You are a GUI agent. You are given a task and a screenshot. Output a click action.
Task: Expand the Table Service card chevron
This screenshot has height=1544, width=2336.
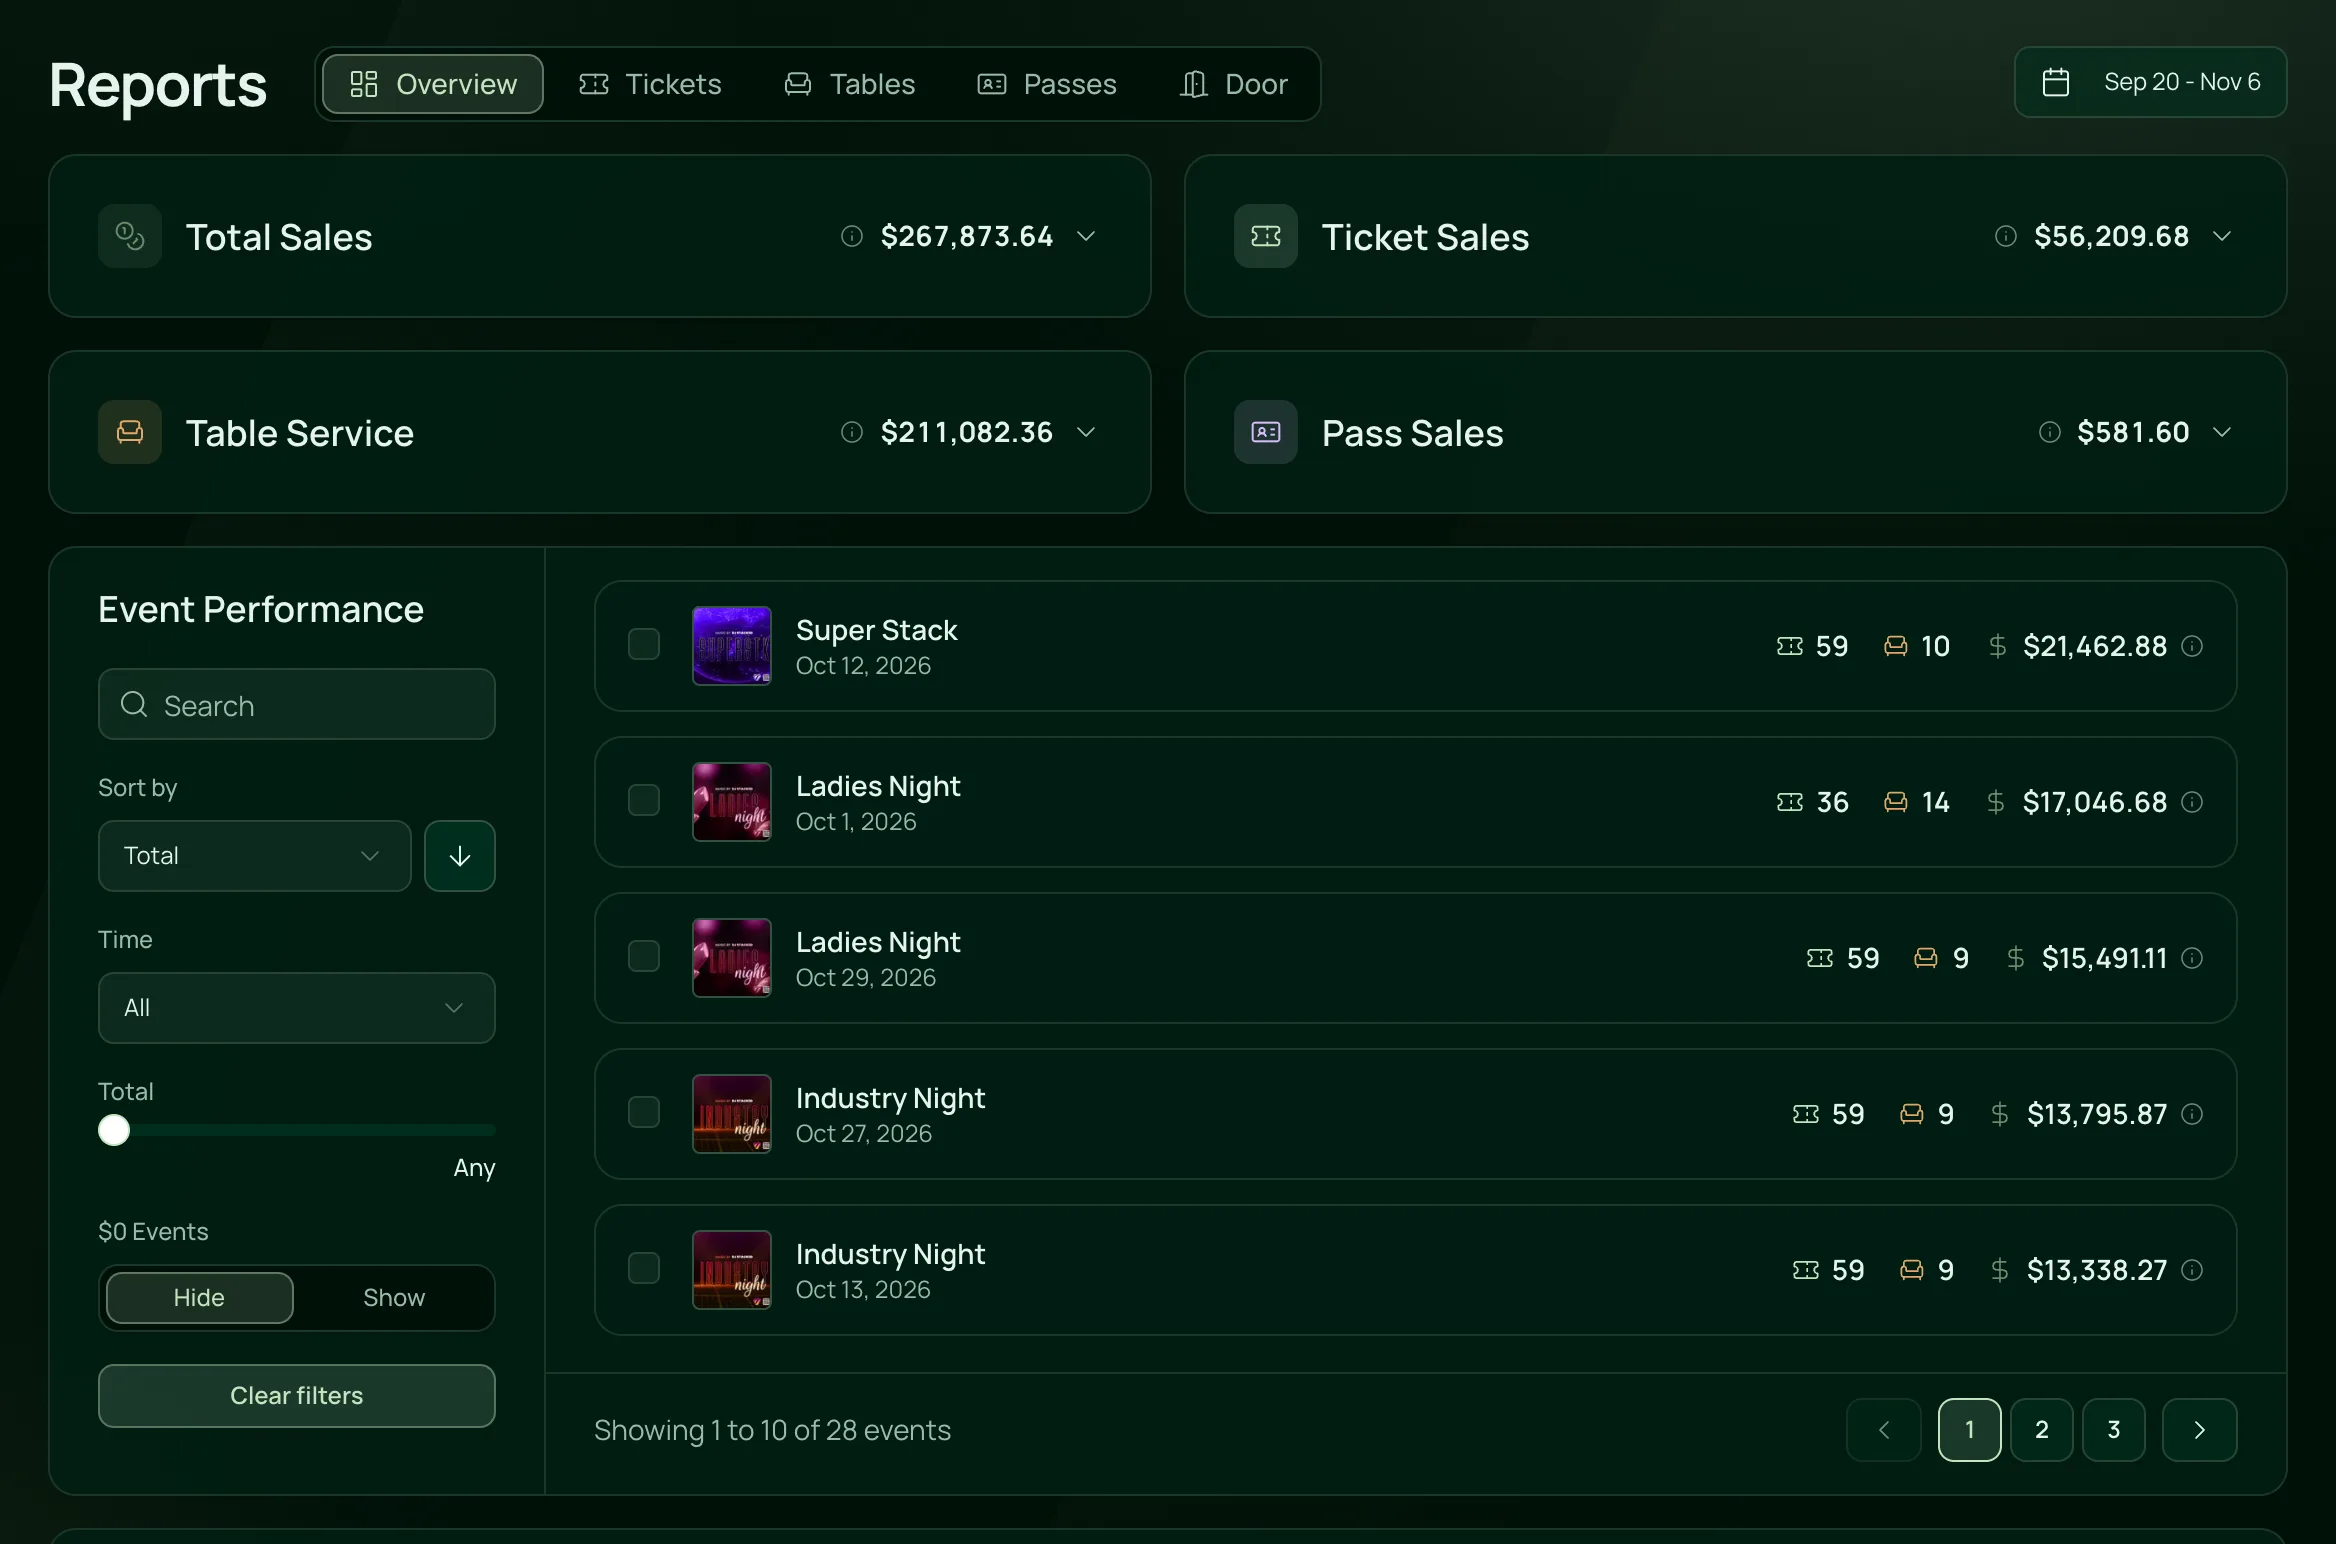coord(1086,432)
